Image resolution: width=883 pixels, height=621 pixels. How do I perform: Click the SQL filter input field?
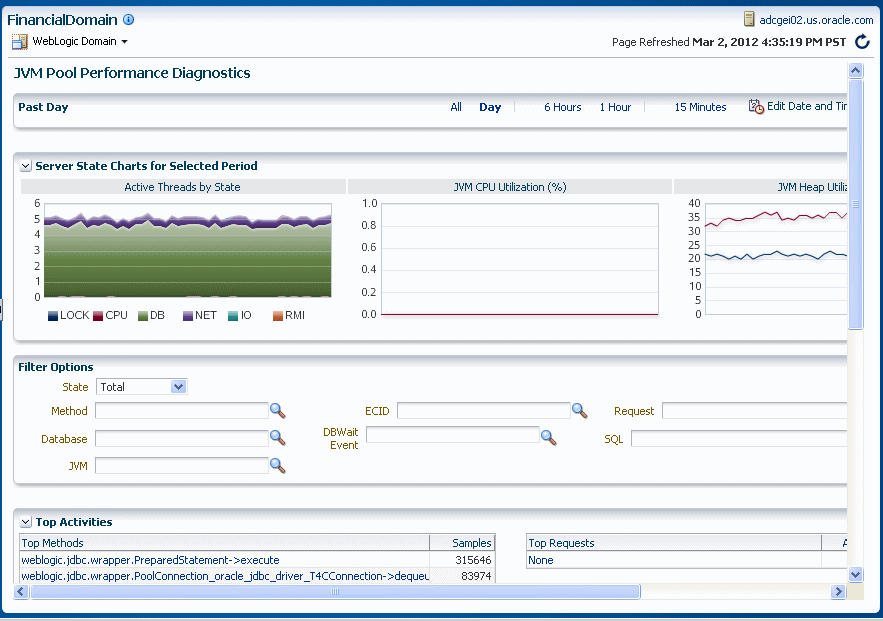point(739,438)
